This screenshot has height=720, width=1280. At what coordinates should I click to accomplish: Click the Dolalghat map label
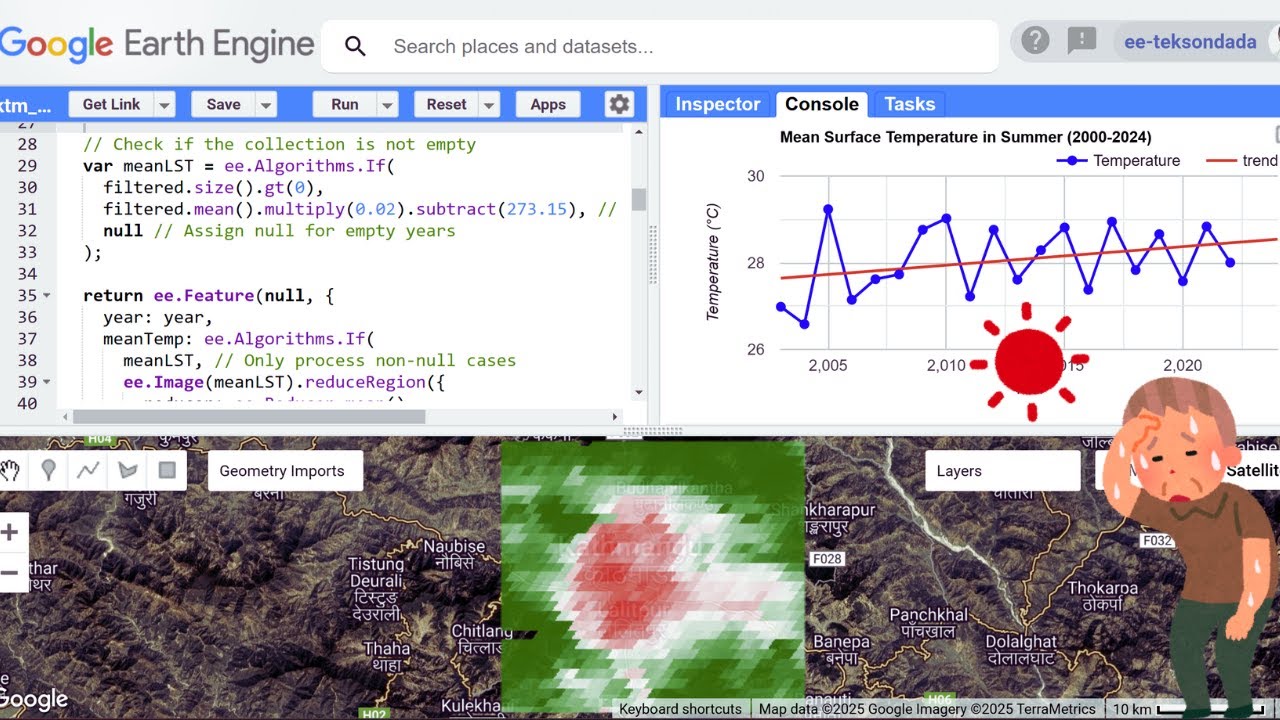(1021, 650)
